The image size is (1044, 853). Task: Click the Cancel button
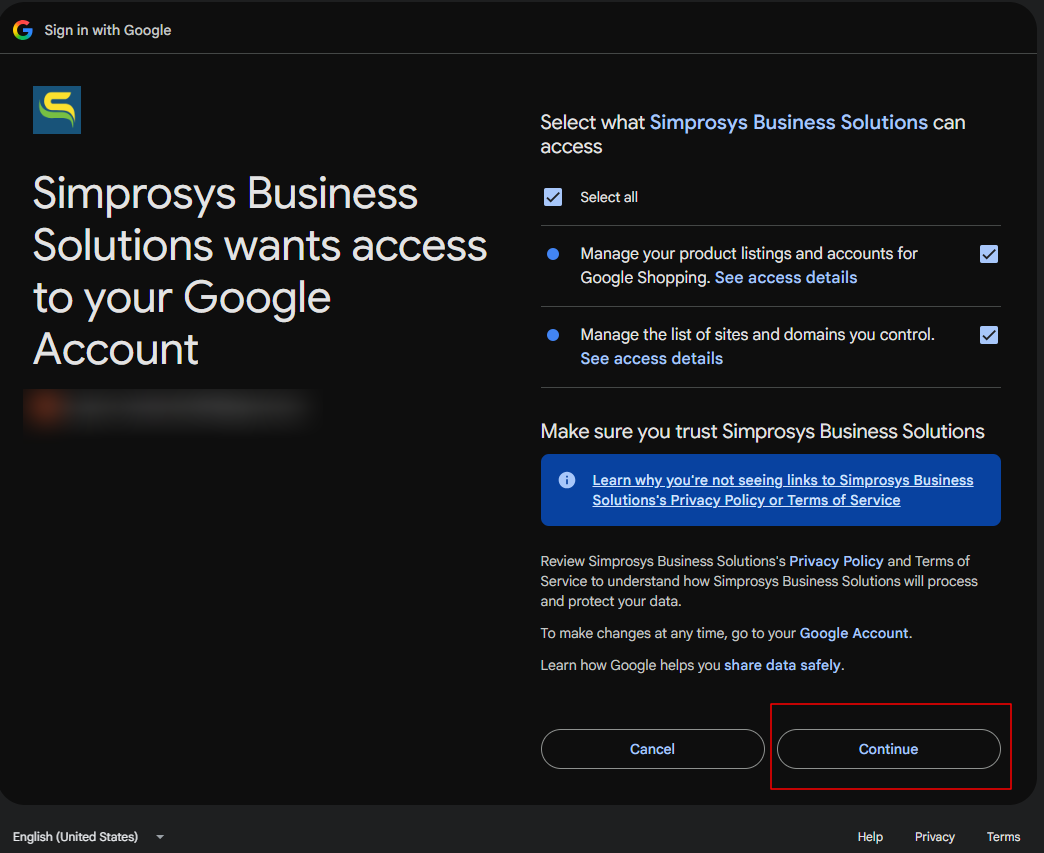tap(652, 749)
